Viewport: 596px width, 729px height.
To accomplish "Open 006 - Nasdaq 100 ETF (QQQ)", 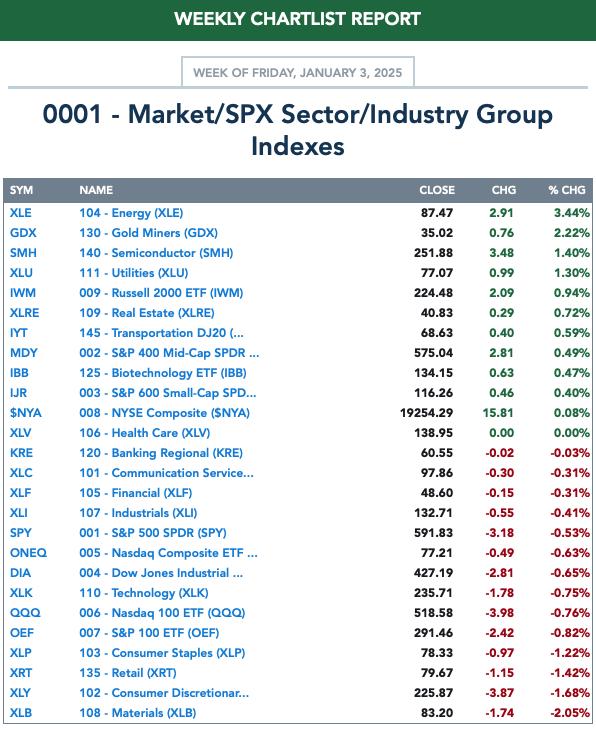I will tap(162, 613).
